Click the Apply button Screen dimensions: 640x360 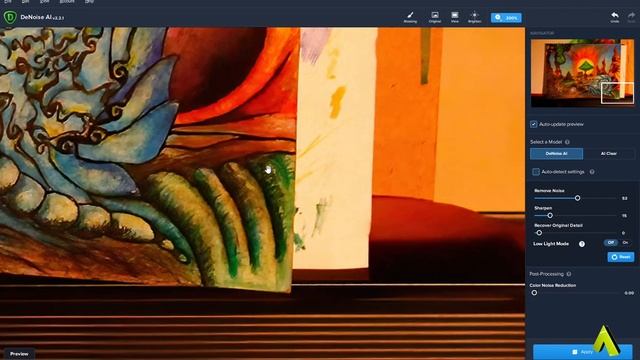(x=582, y=352)
